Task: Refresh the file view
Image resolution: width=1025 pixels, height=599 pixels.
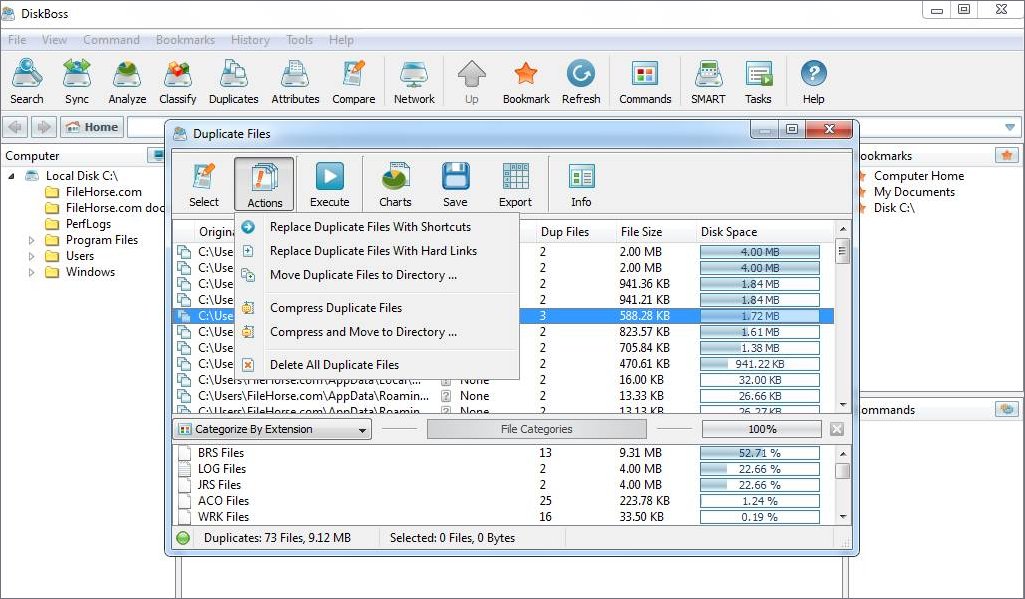Action: (580, 82)
